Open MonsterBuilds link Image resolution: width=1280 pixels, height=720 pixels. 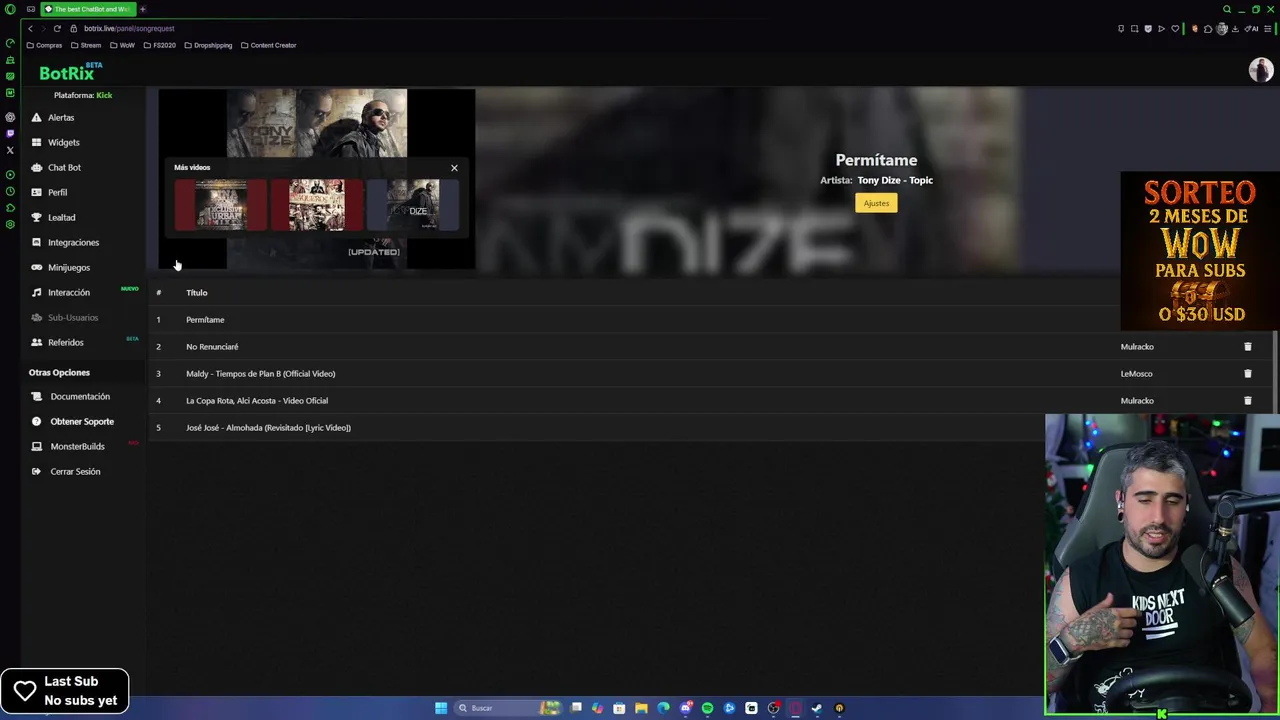coord(77,446)
